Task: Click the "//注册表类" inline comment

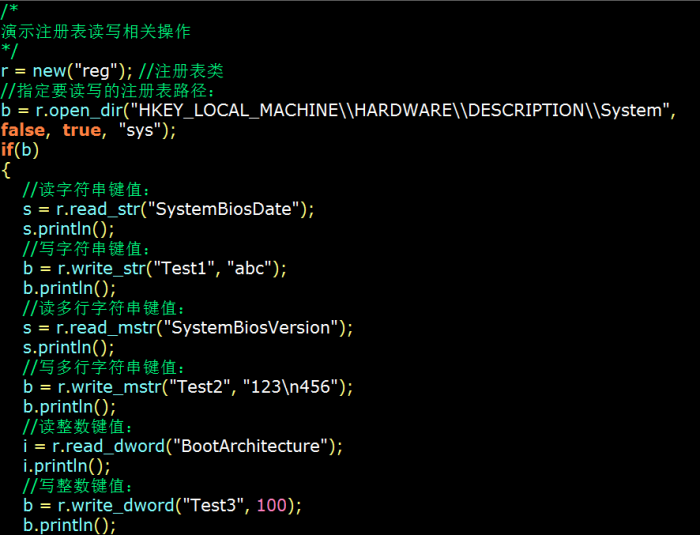Action: [181, 71]
